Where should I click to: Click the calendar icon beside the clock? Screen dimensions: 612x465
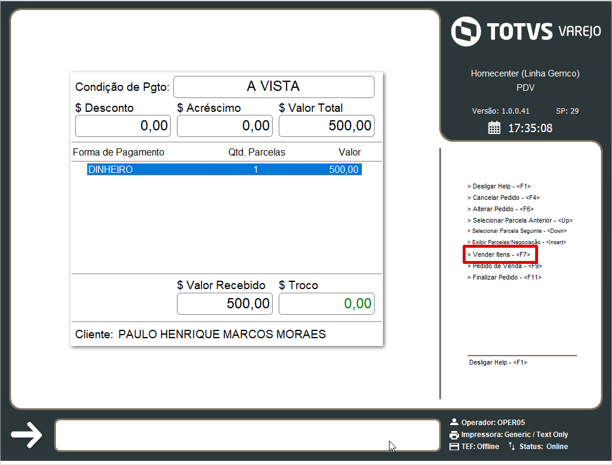(x=494, y=128)
